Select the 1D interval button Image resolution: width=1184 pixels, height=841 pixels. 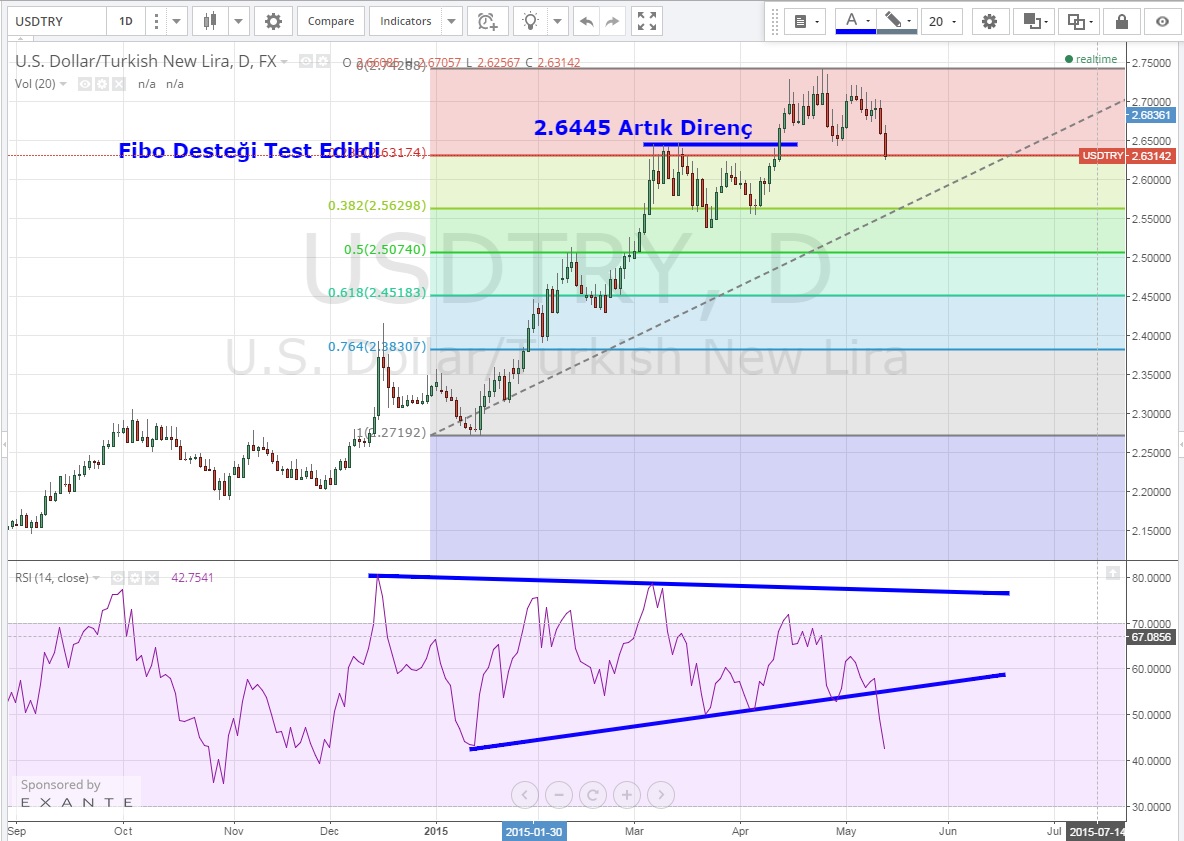[x=125, y=21]
